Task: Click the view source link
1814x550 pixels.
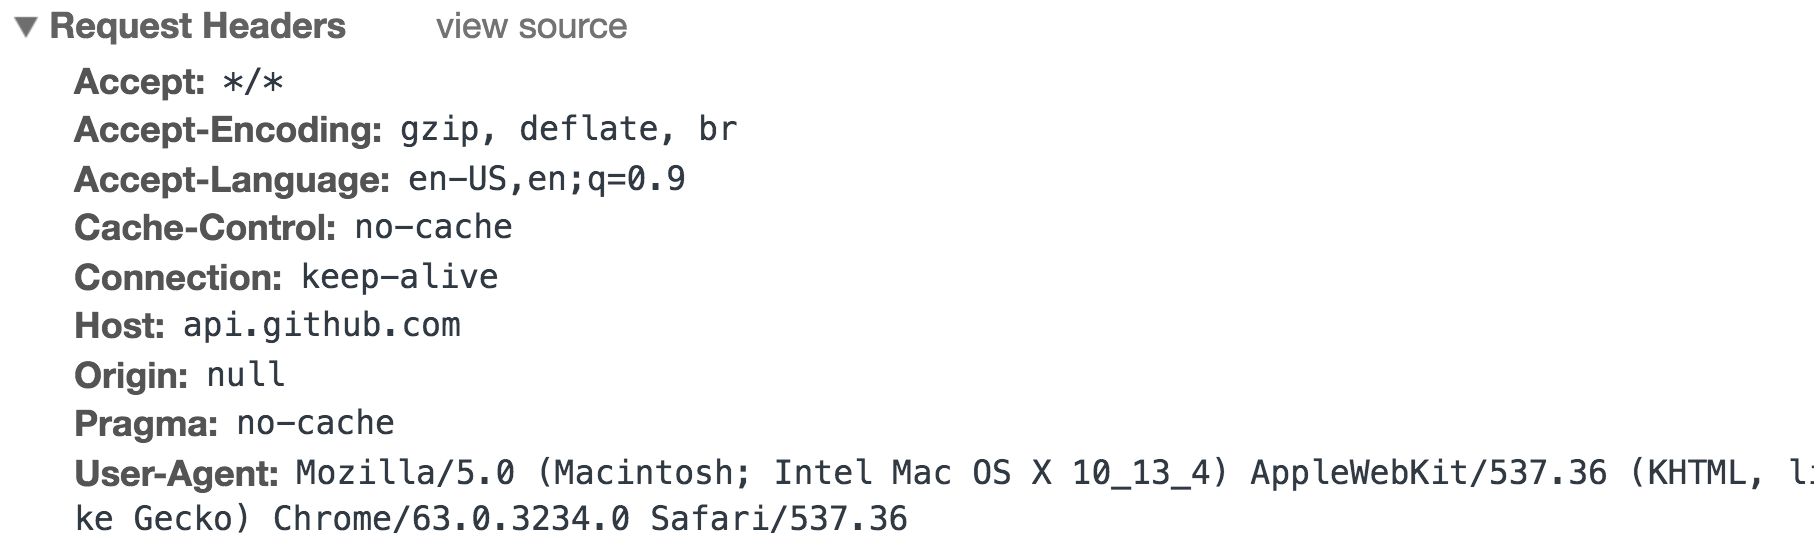Action: click(531, 26)
